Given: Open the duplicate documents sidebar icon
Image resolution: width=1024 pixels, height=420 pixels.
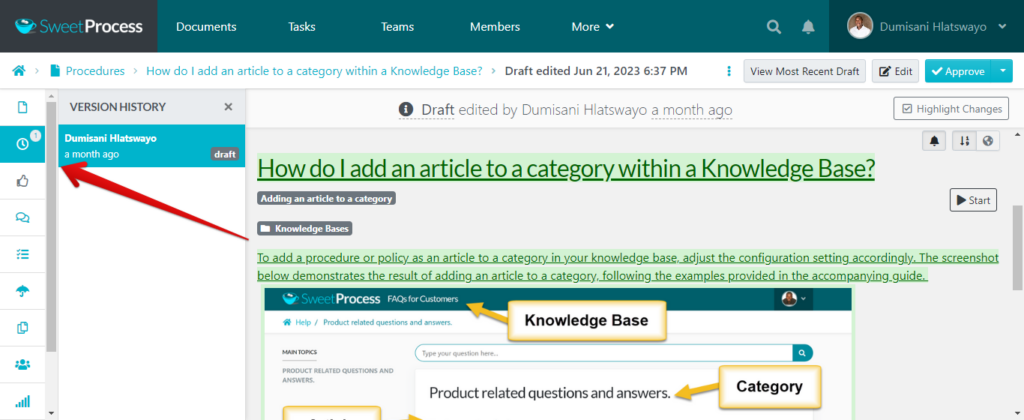Looking at the screenshot, I should pos(22,328).
